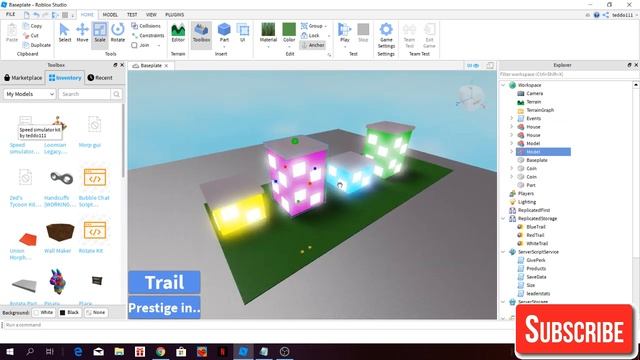Click the Play test button
The image size is (640, 360).
(344, 33)
